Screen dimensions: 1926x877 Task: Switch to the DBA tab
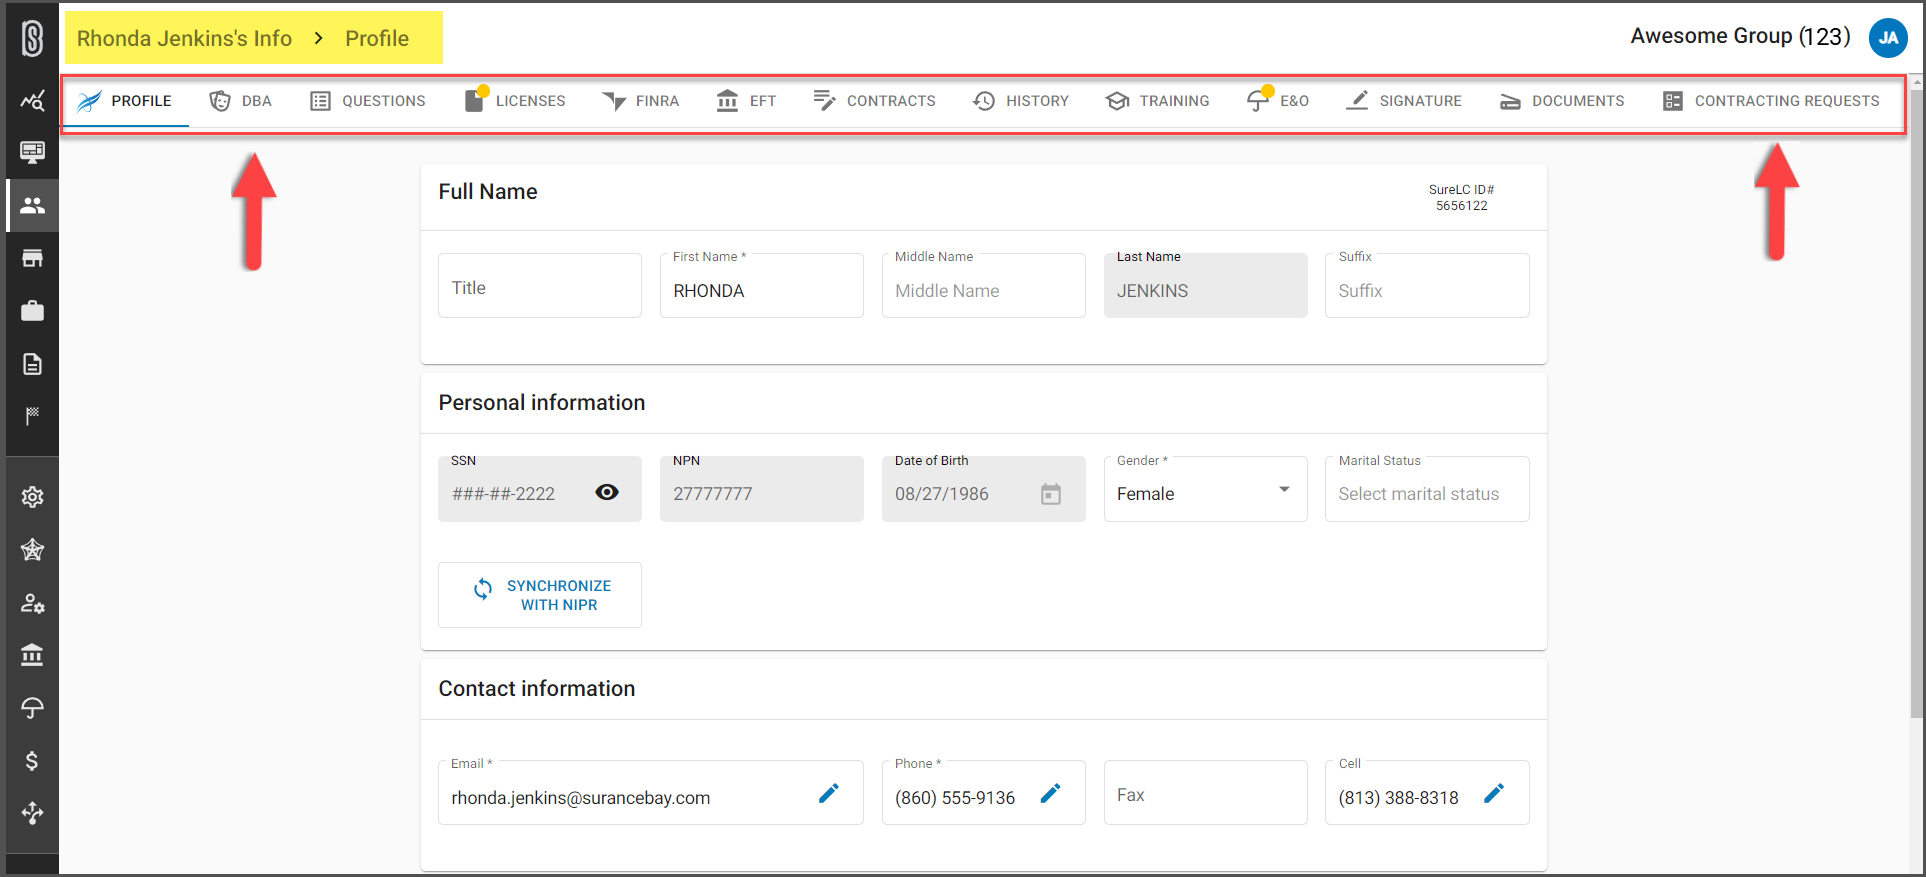(240, 101)
